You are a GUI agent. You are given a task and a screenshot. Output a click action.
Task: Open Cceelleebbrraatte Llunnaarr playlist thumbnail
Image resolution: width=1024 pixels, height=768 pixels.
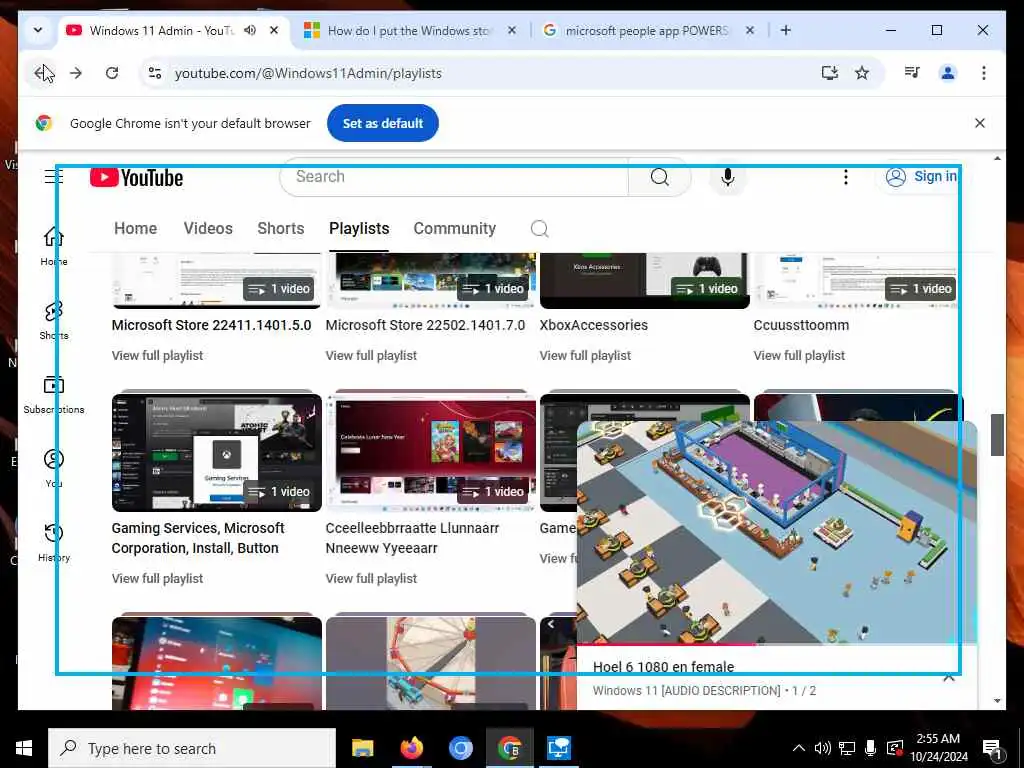tap(431, 453)
